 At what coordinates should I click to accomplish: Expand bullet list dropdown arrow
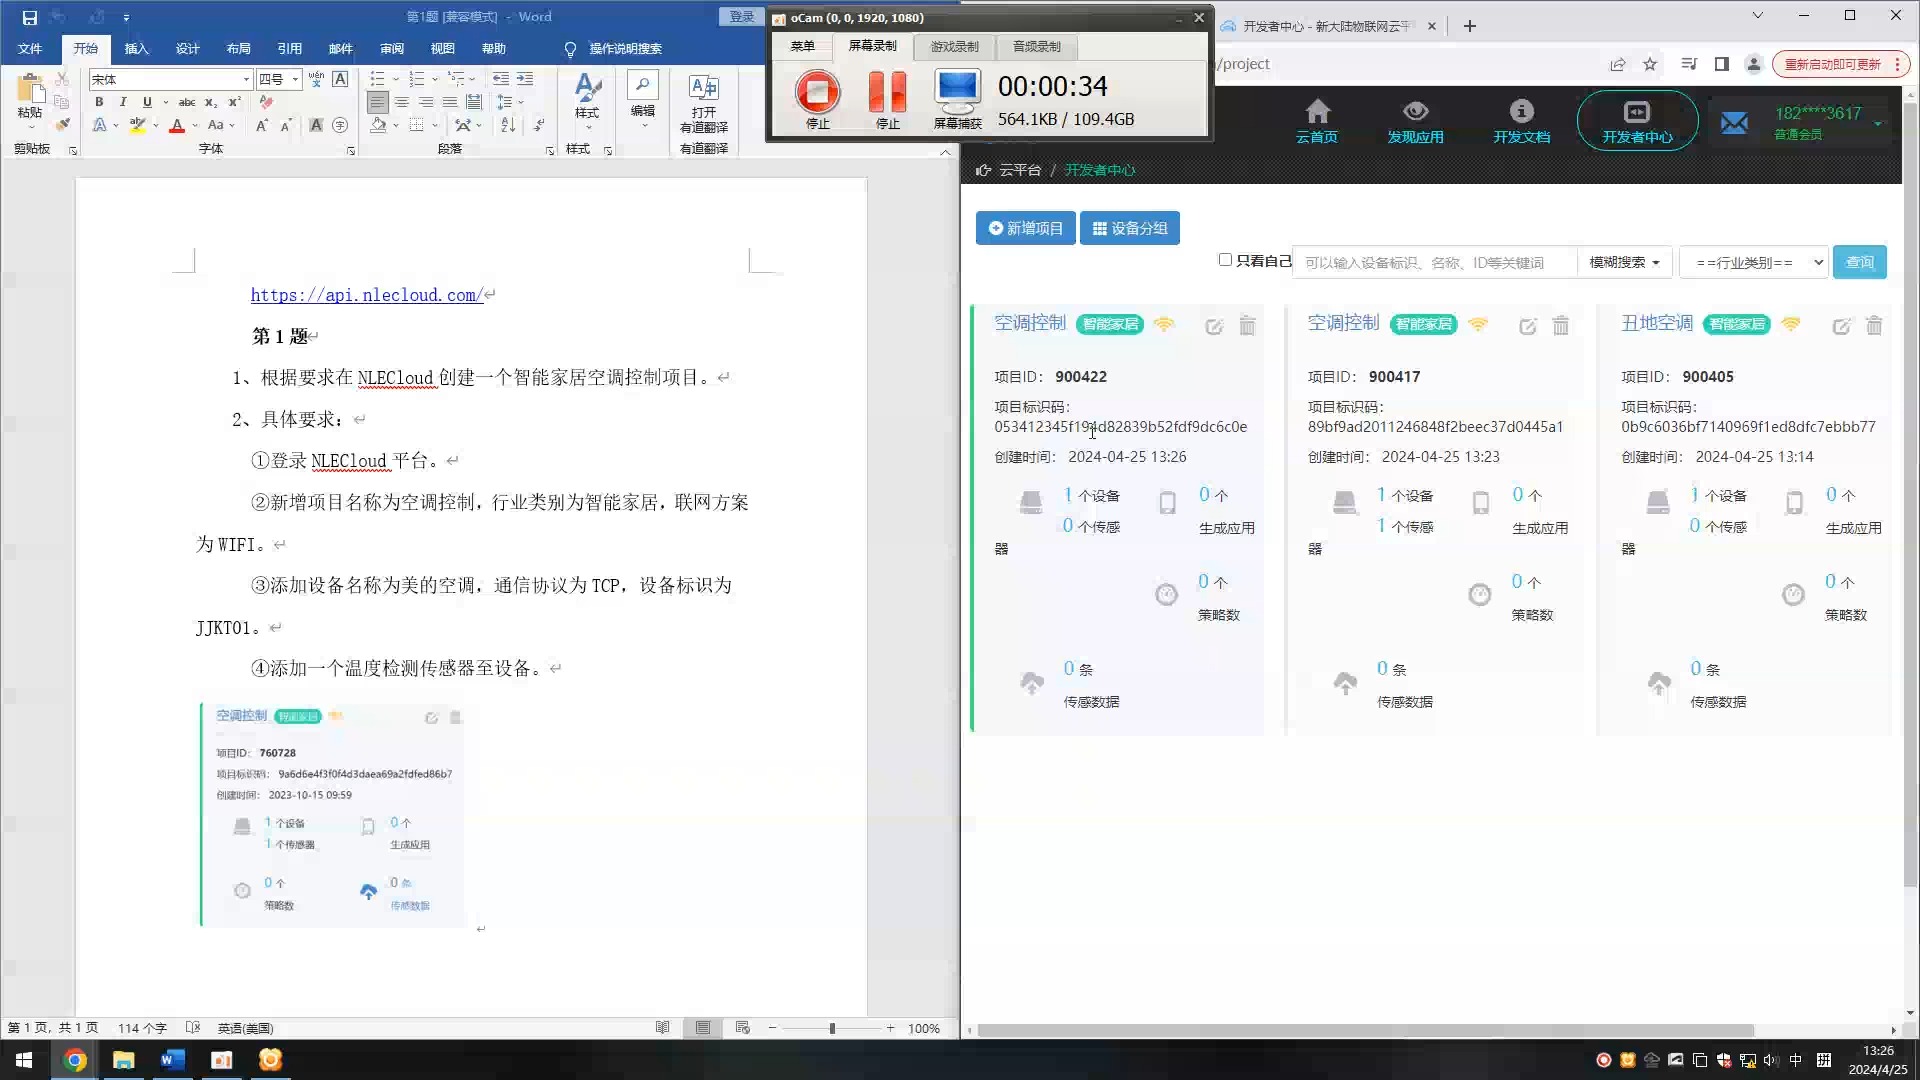[x=395, y=79]
